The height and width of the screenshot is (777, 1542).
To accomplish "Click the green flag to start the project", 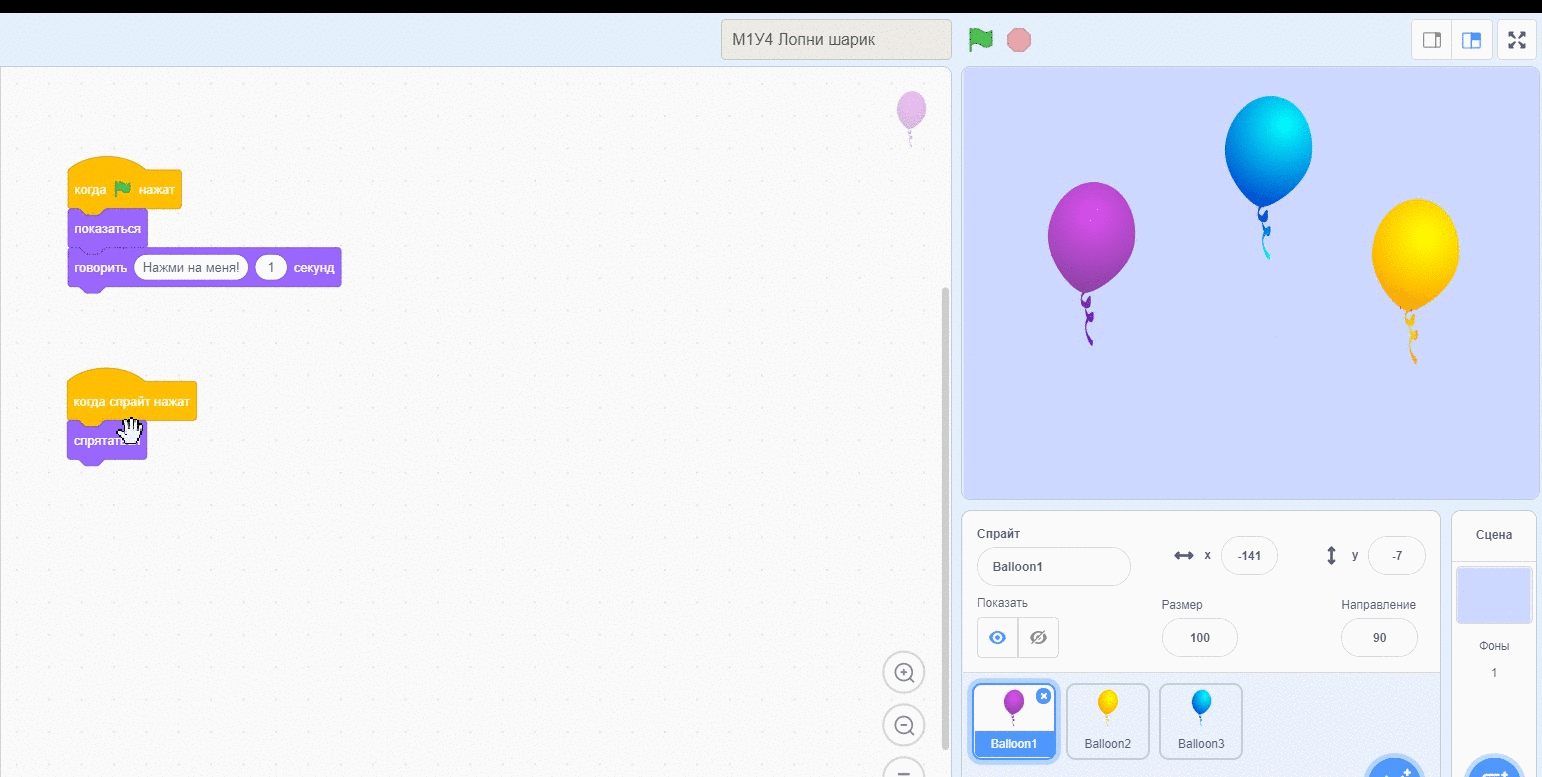I will pos(980,40).
